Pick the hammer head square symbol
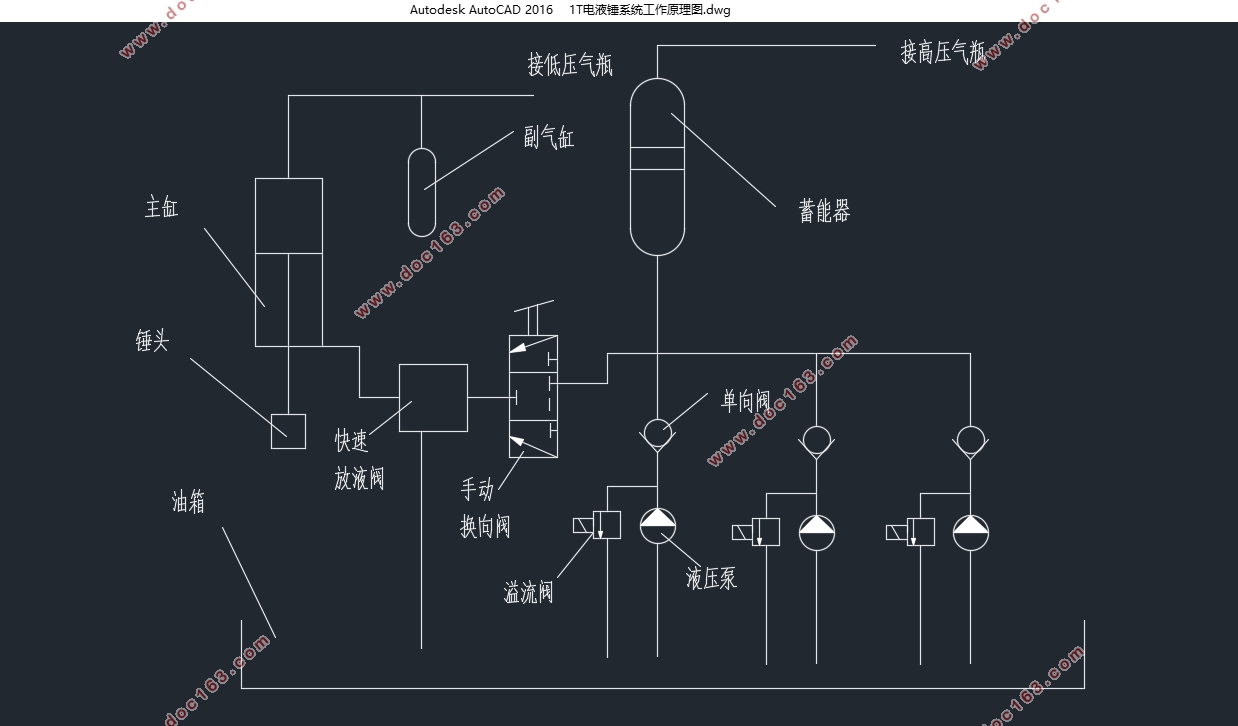This screenshot has width=1238, height=726. pos(288,431)
